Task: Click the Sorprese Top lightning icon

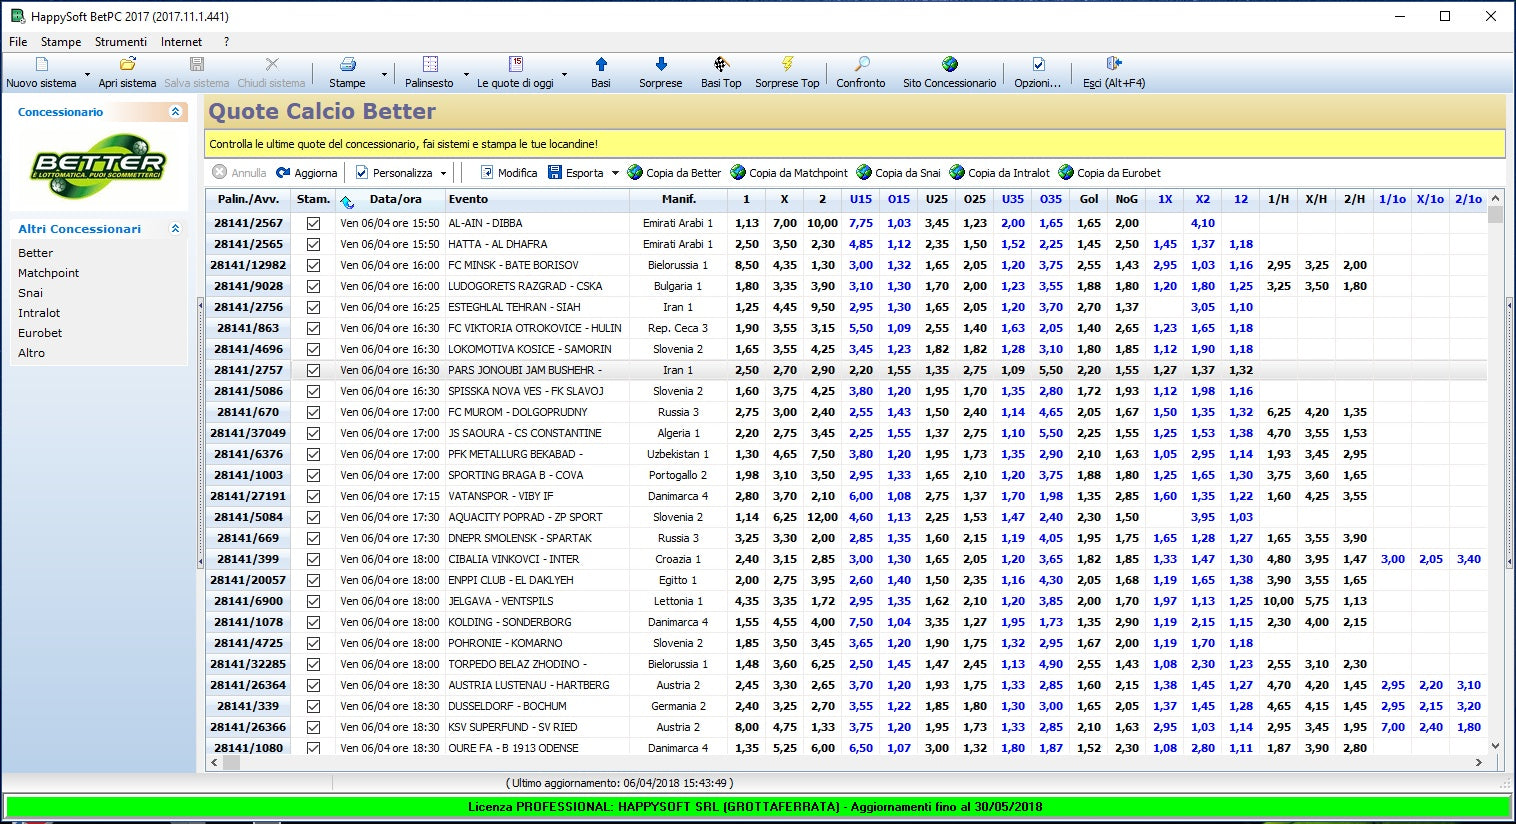Action: tap(787, 64)
